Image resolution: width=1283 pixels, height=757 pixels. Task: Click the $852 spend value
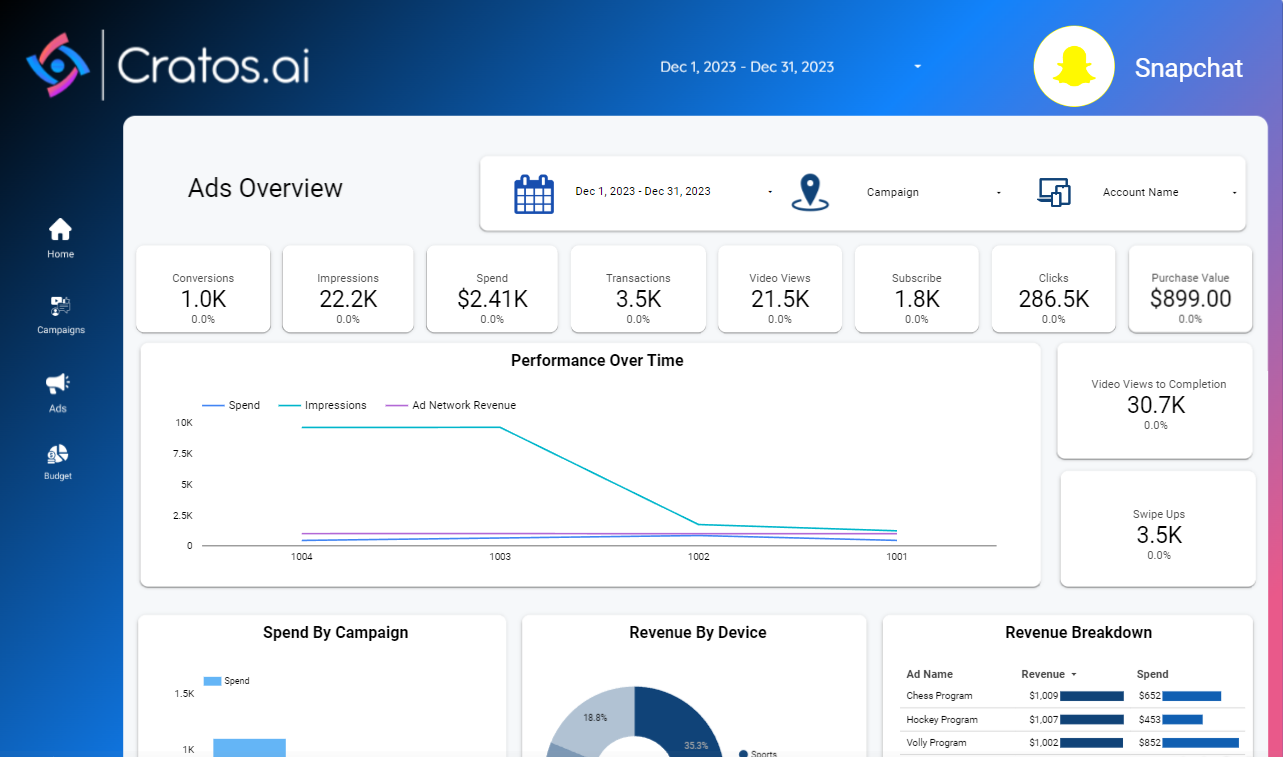pyautogui.click(x=1149, y=743)
